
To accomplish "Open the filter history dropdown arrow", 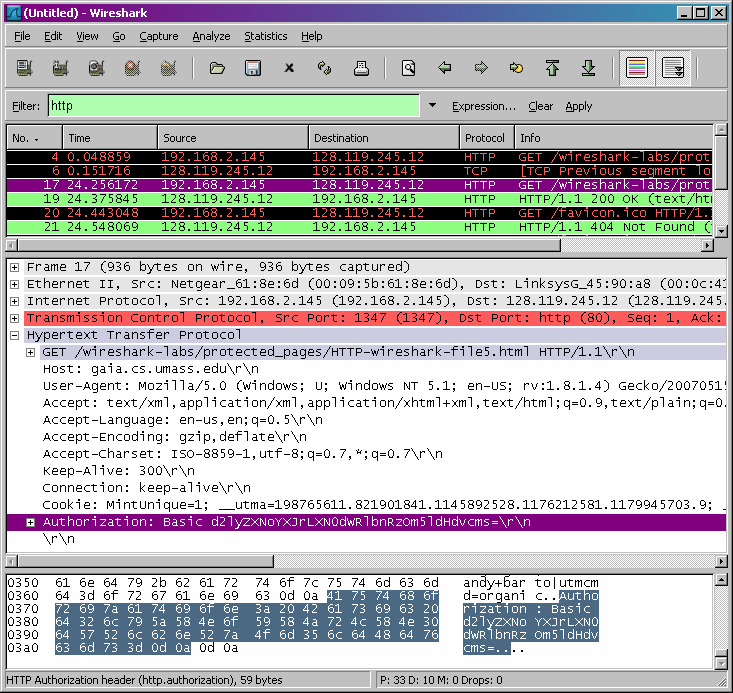I will pos(432,106).
